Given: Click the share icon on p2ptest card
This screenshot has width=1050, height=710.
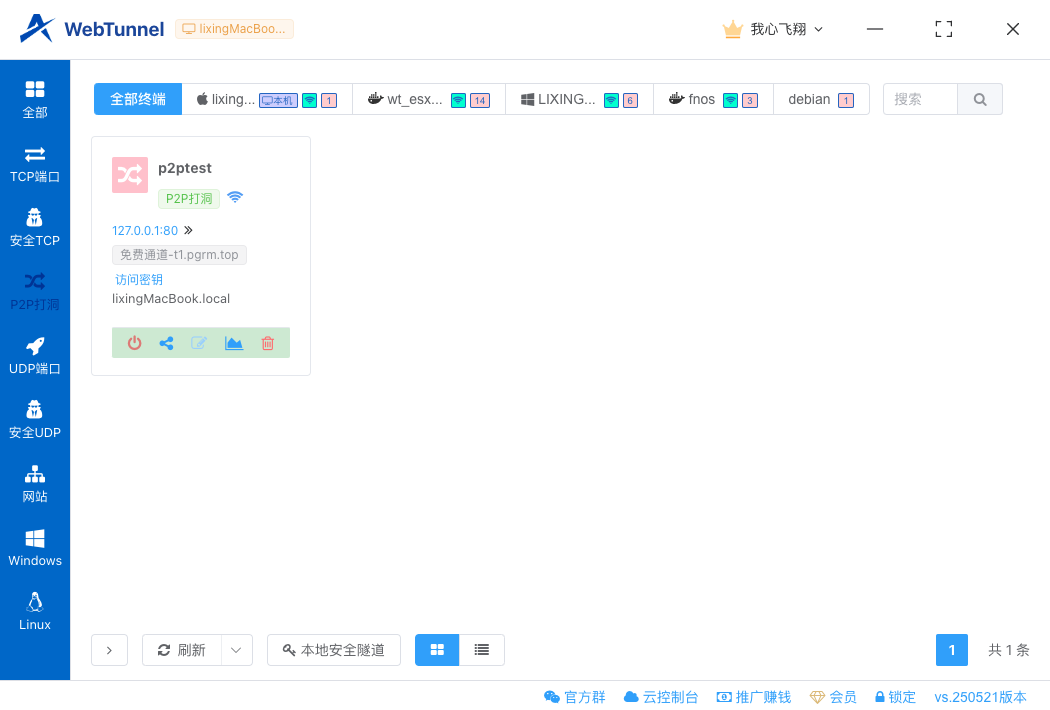Looking at the screenshot, I should pyautogui.click(x=167, y=343).
